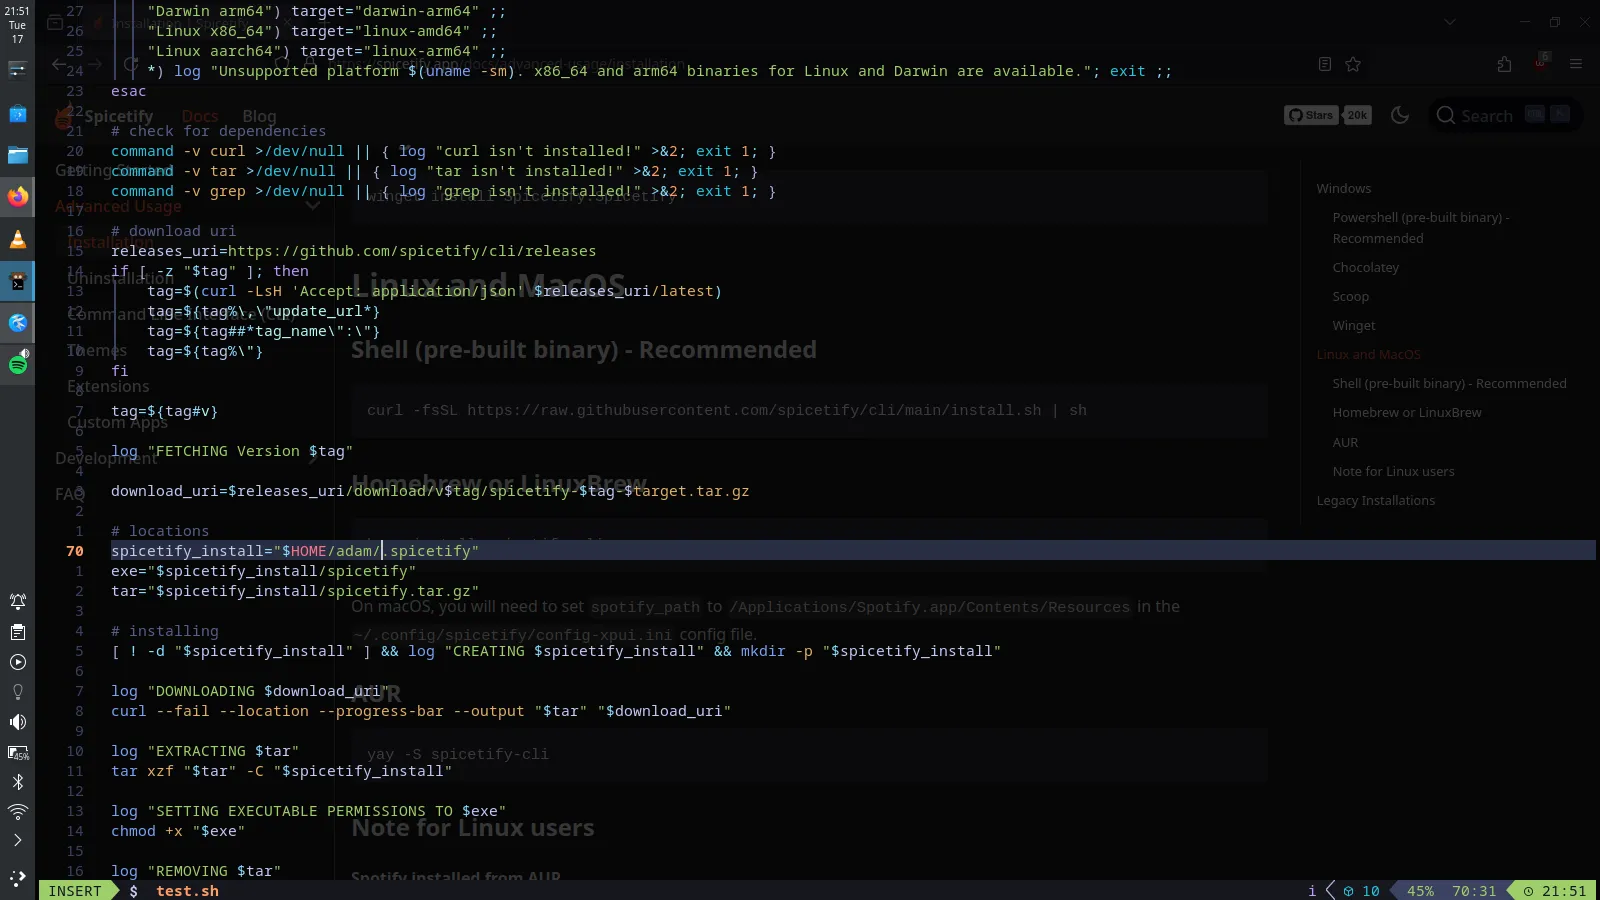Click the GitHub Stars badge
The image size is (1600, 900).
1311,115
